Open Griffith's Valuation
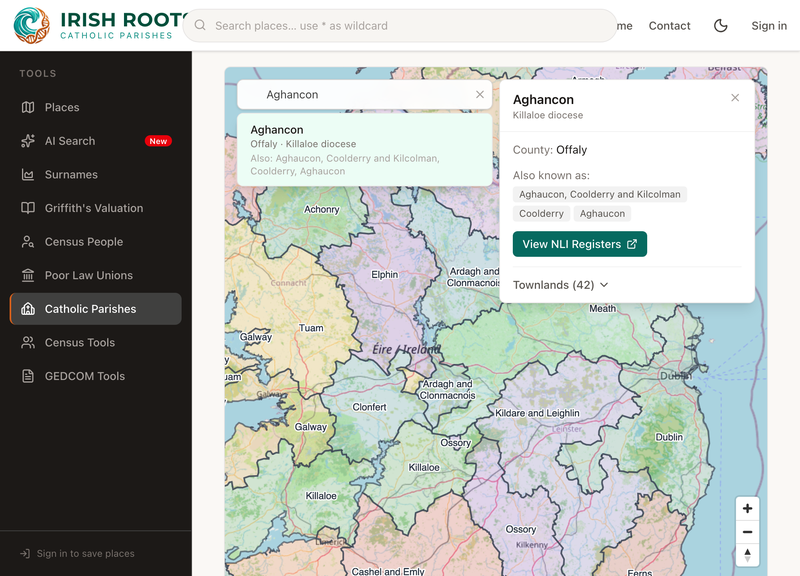 (95, 208)
